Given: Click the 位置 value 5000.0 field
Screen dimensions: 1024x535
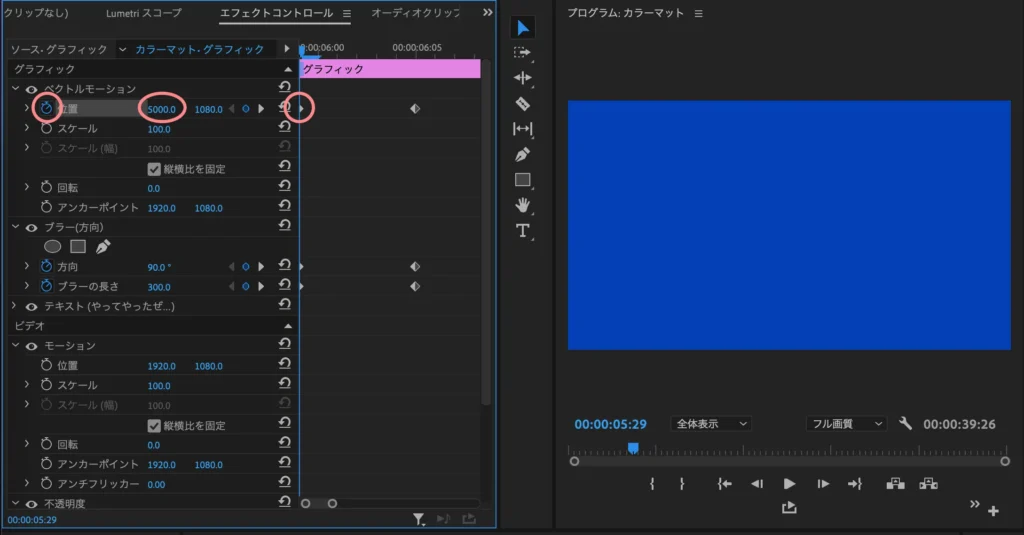Looking at the screenshot, I should coord(161,109).
